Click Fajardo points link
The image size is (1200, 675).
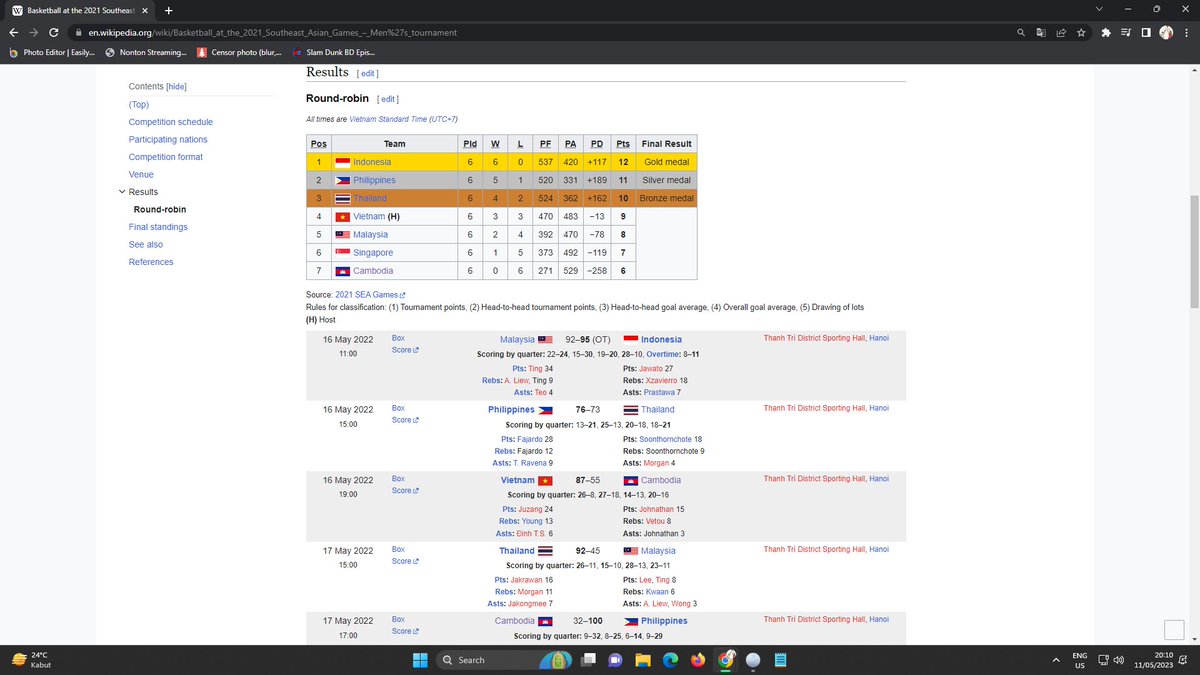[528, 439]
